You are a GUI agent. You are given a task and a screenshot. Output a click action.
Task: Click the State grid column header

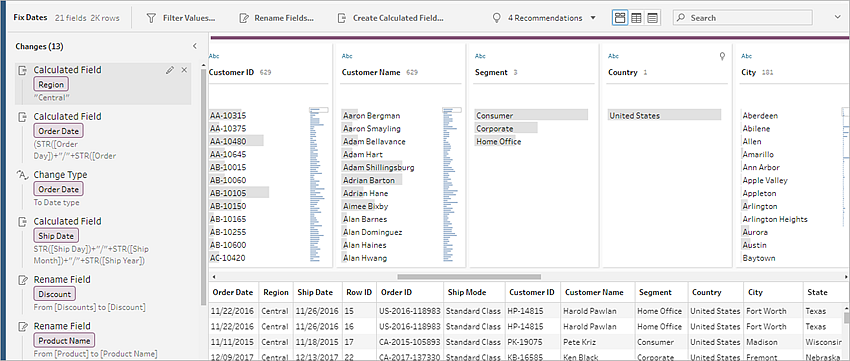click(823, 292)
